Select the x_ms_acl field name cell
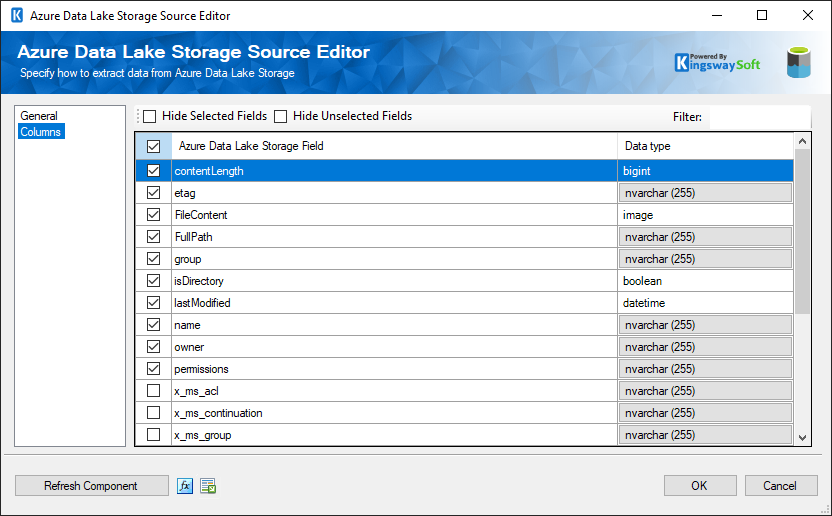The width and height of the screenshot is (832, 516). (394, 391)
